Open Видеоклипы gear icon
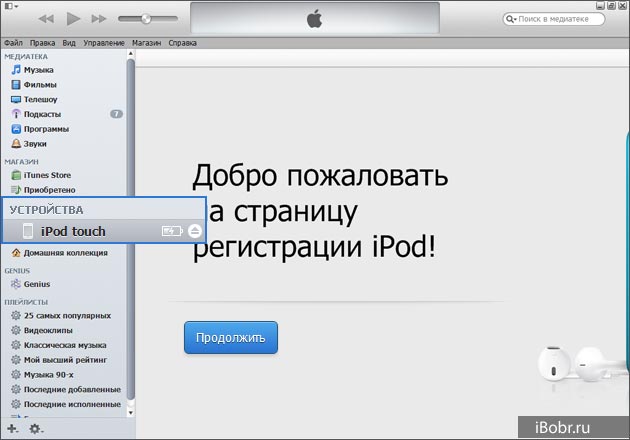Viewport: 630px width, 440px height. point(16,330)
